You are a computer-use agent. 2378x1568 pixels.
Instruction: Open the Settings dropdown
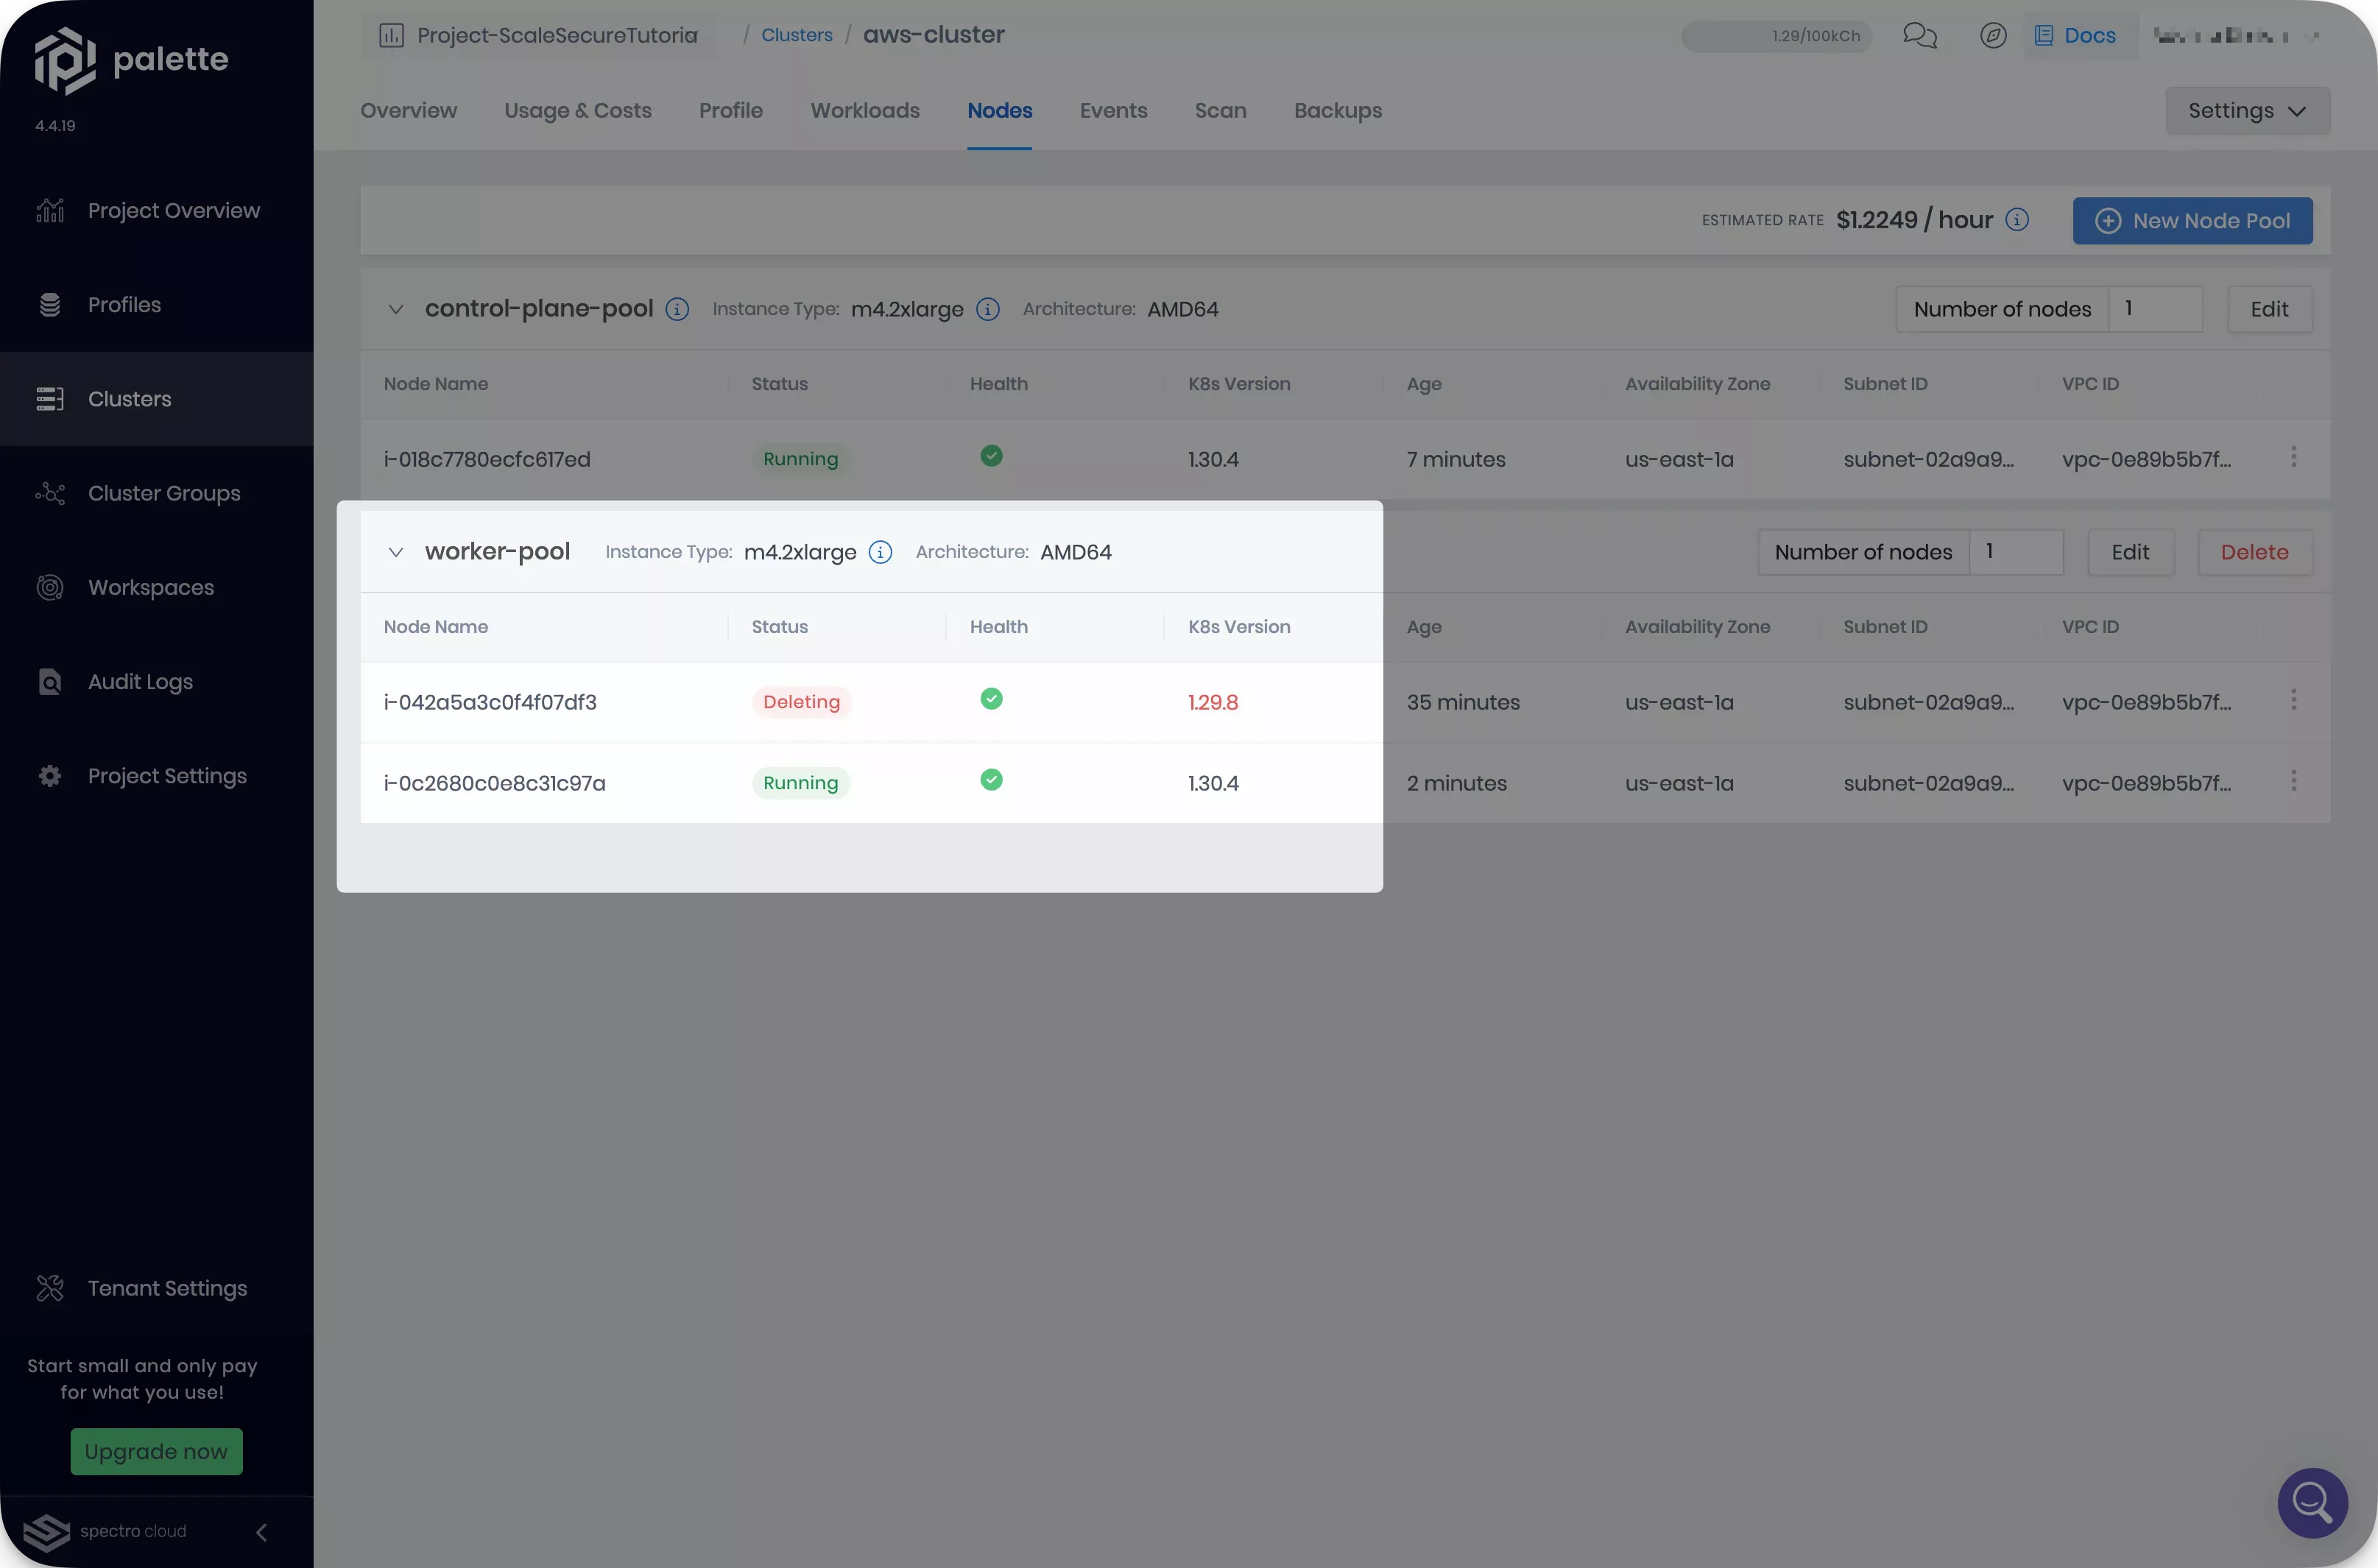tap(2247, 110)
